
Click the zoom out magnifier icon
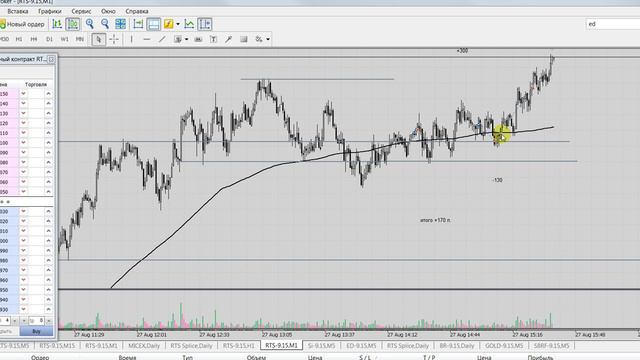point(105,24)
